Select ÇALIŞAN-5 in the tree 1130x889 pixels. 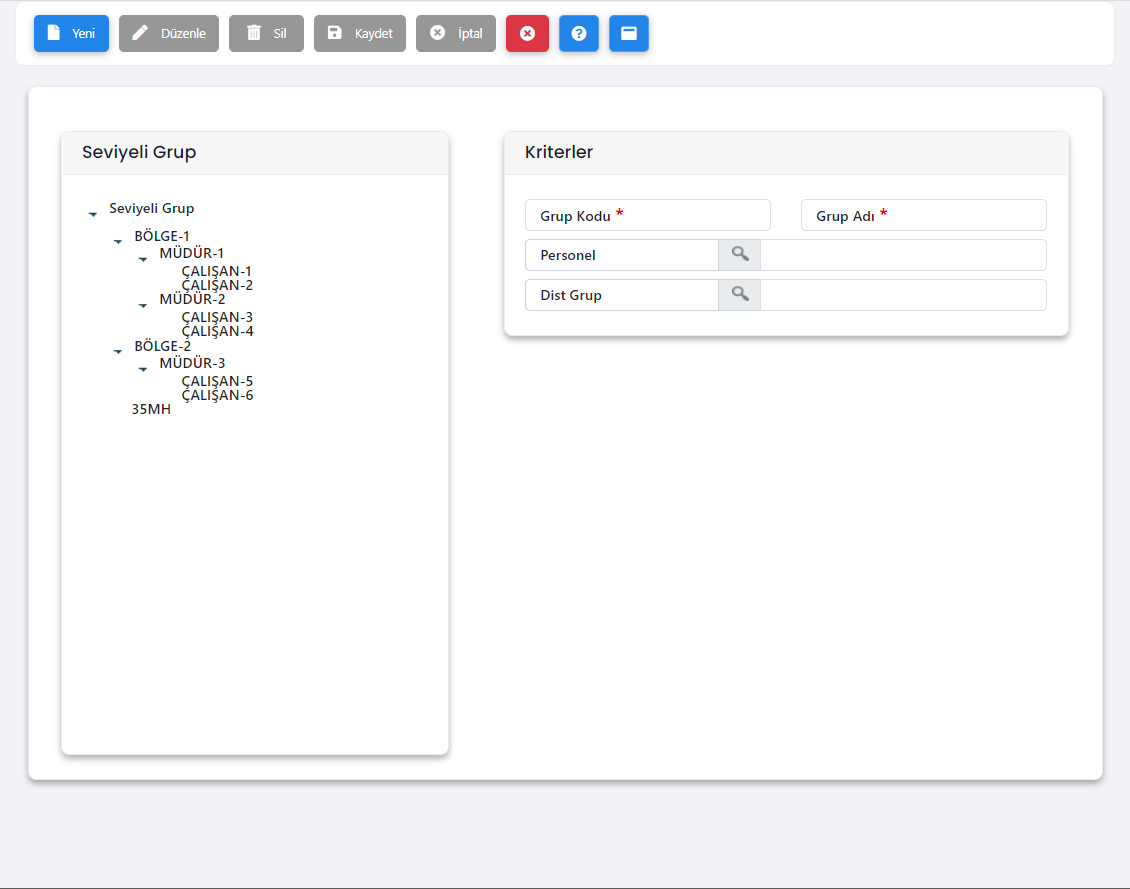click(x=217, y=381)
